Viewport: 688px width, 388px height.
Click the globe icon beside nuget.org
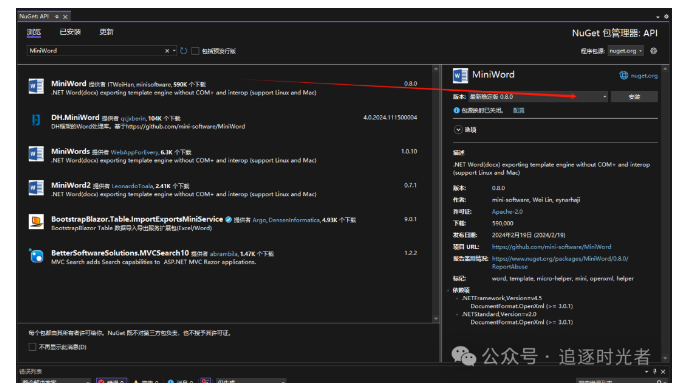[x=624, y=75]
